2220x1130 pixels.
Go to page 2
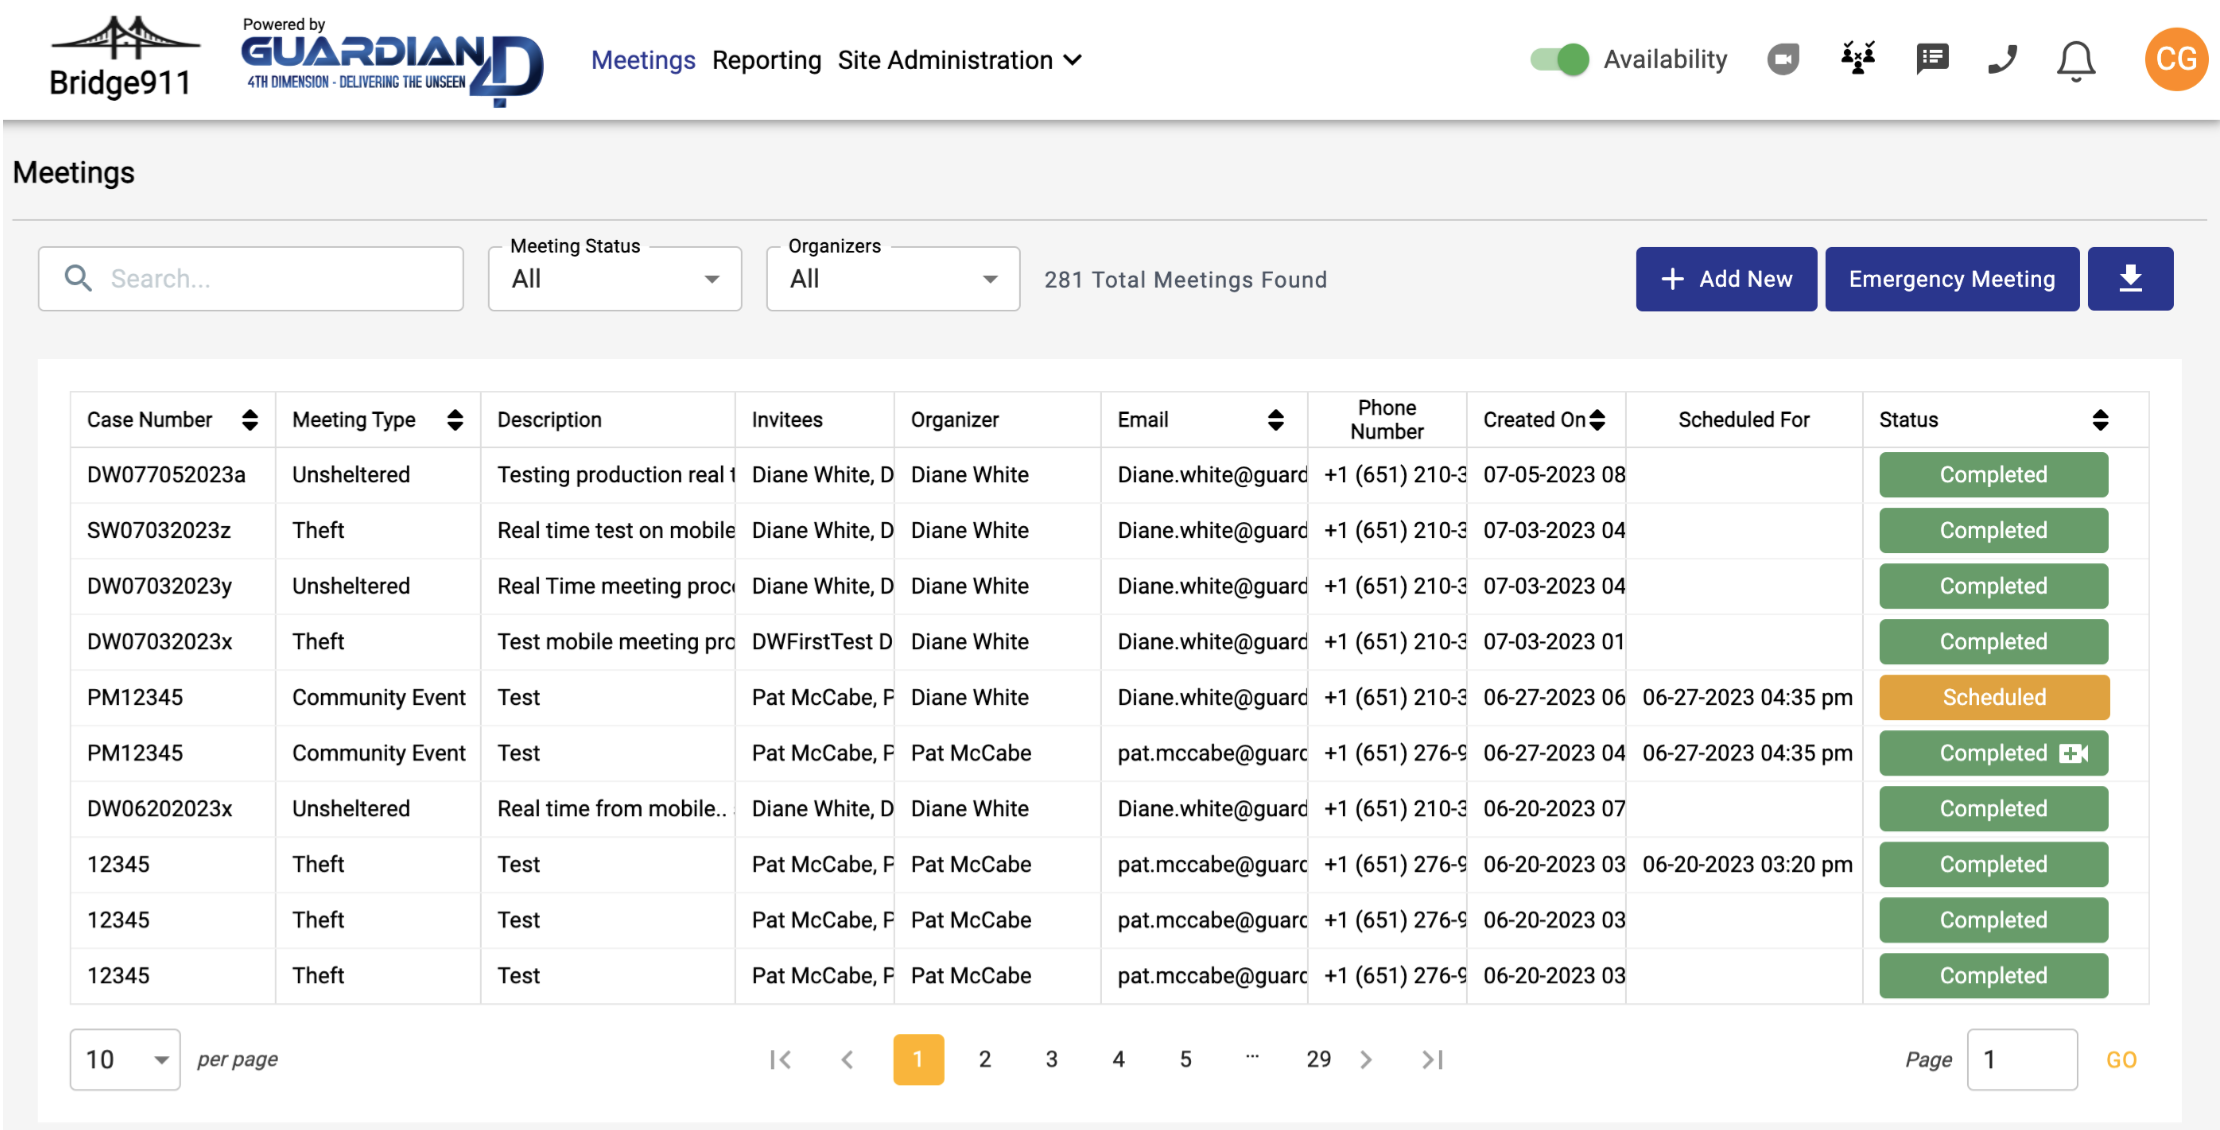(x=985, y=1059)
